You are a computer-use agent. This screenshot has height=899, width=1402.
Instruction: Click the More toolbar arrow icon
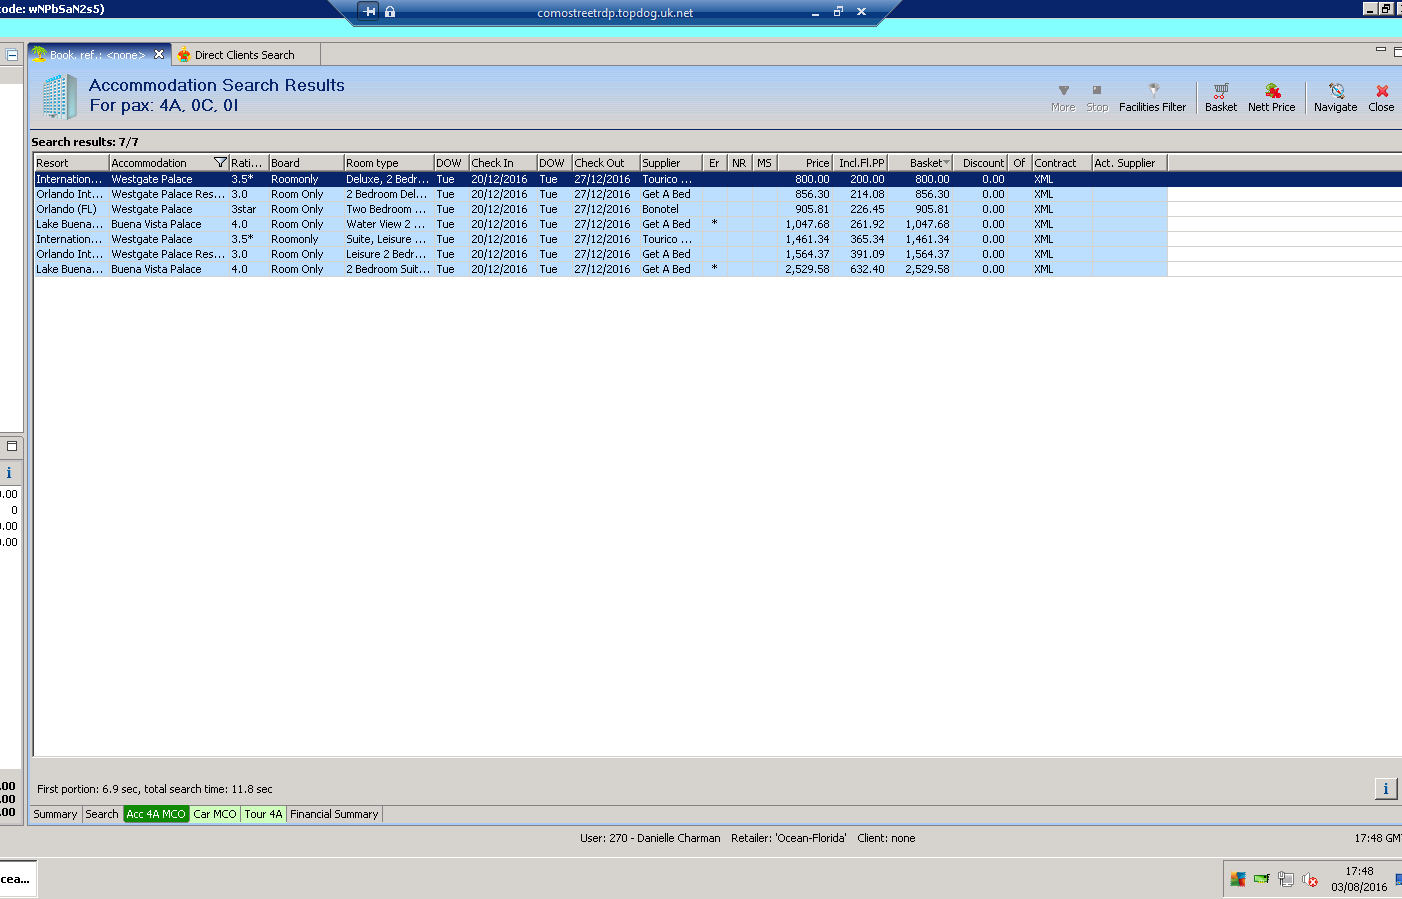click(1063, 90)
